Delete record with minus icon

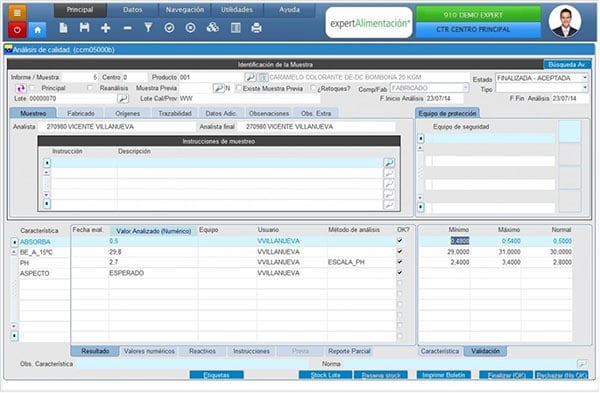tap(127, 28)
